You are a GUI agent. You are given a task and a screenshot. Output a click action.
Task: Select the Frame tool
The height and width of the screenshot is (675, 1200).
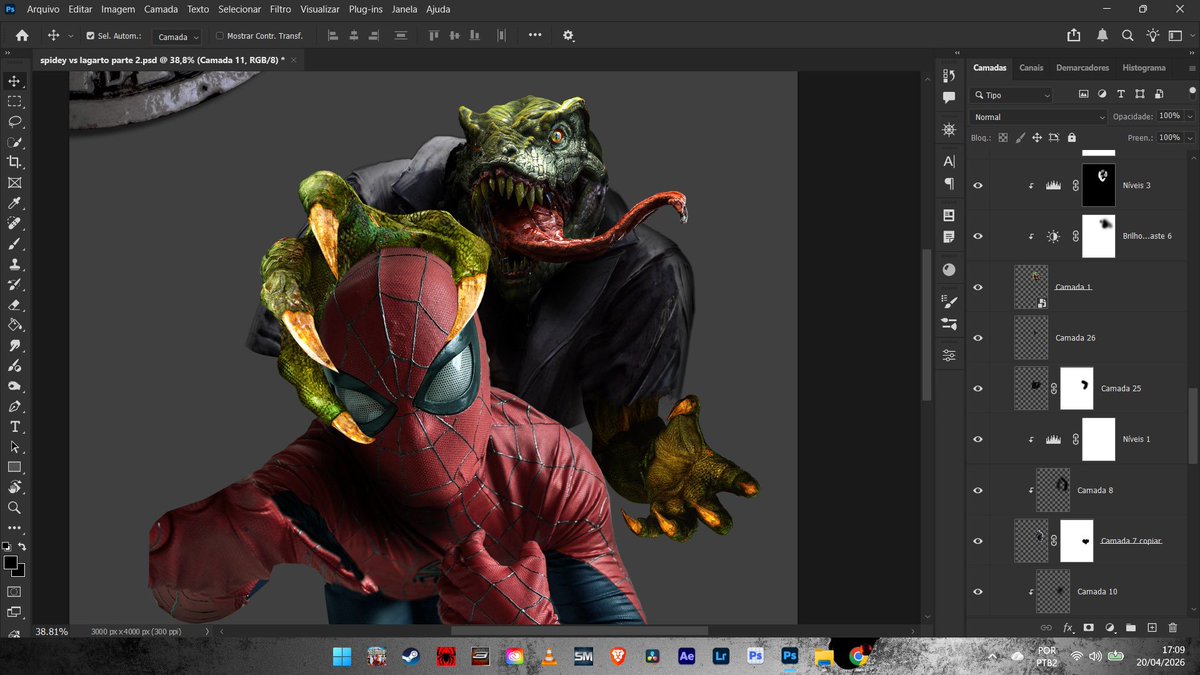point(14,183)
